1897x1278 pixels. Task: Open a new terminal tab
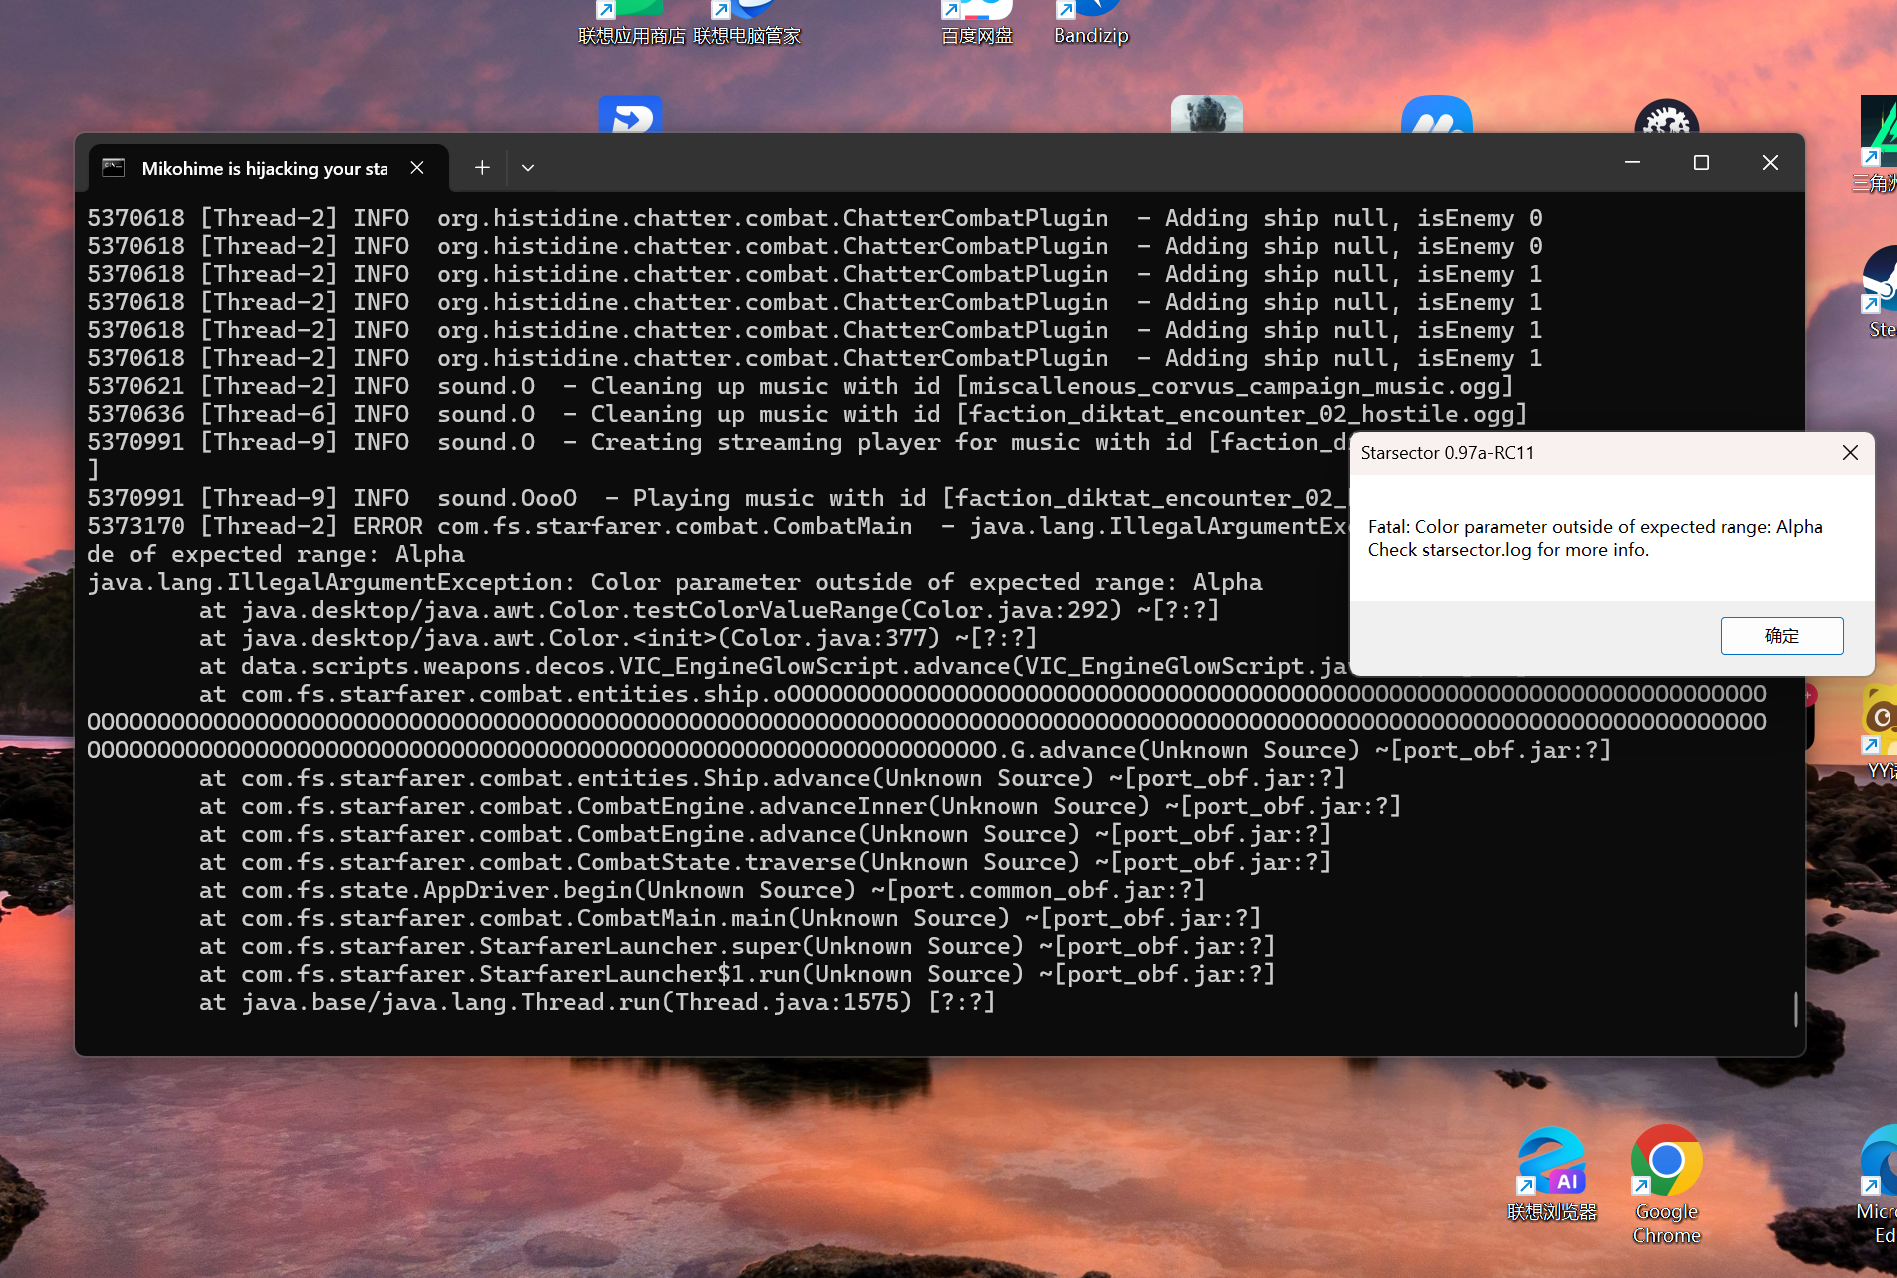pyautogui.click(x=482, y=168)
